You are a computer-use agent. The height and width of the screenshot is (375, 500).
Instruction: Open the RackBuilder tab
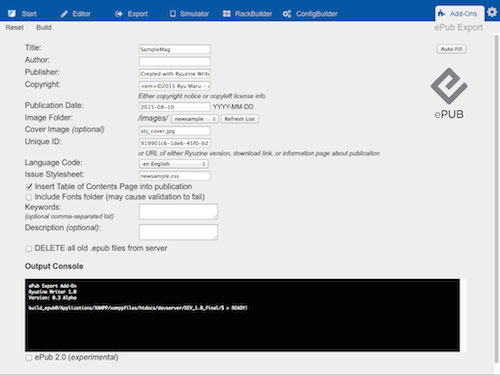click(247, 14)
